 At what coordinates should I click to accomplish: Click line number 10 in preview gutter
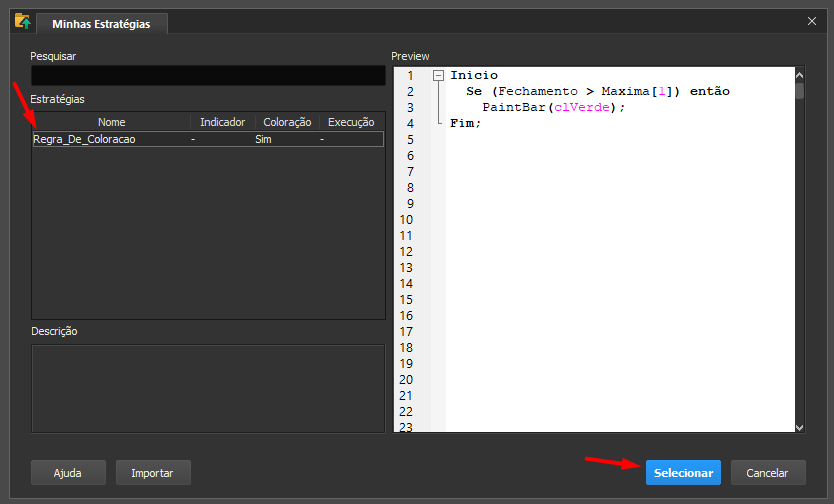pos(406,220)
